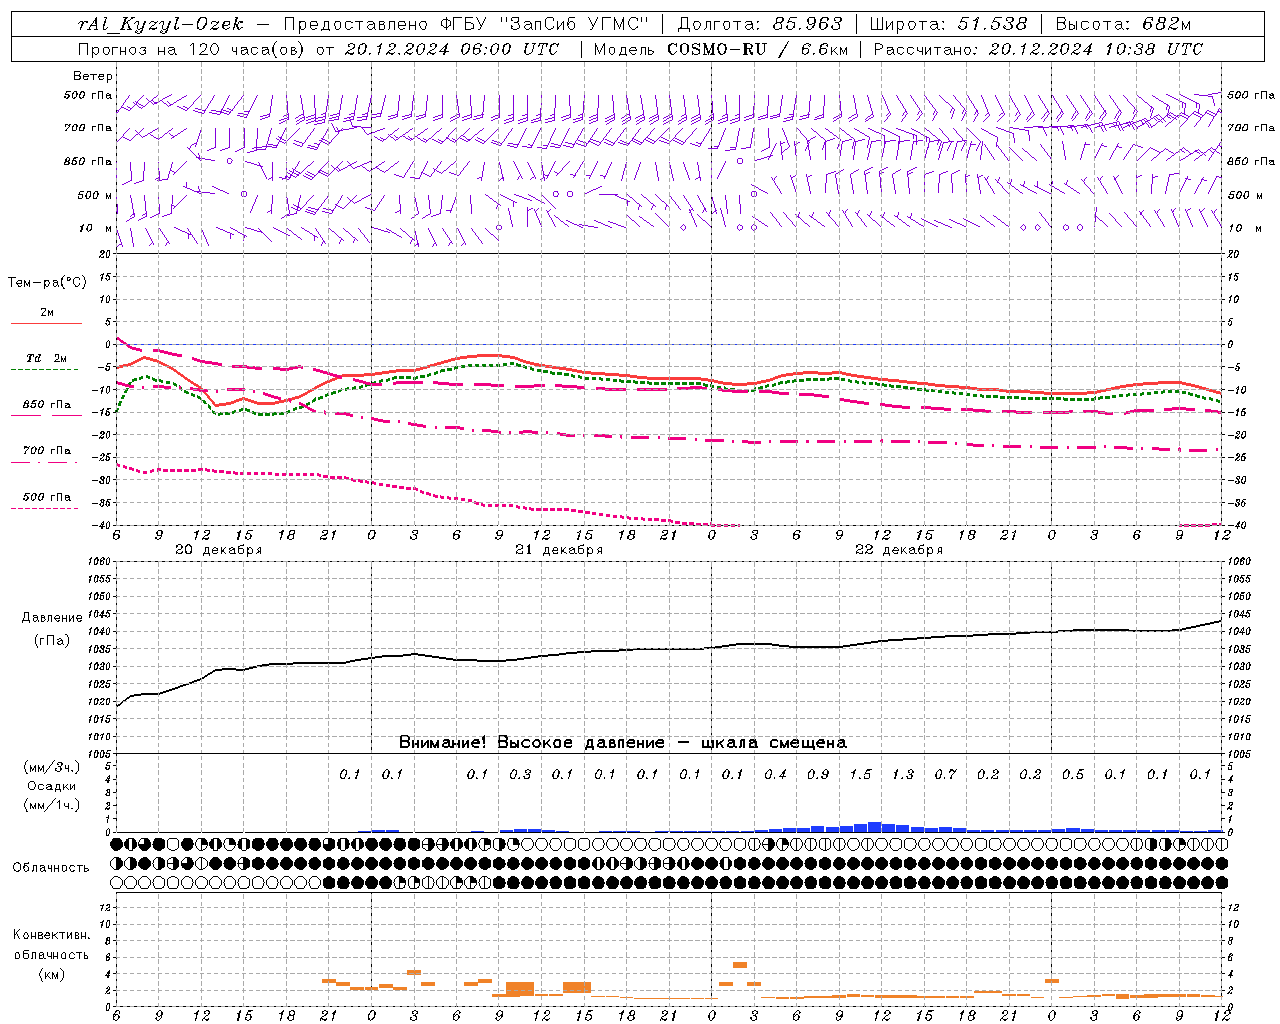Click the 'Облачность' cloud cover label
Screen dimensions: 1280x1024
click(51, 867)
